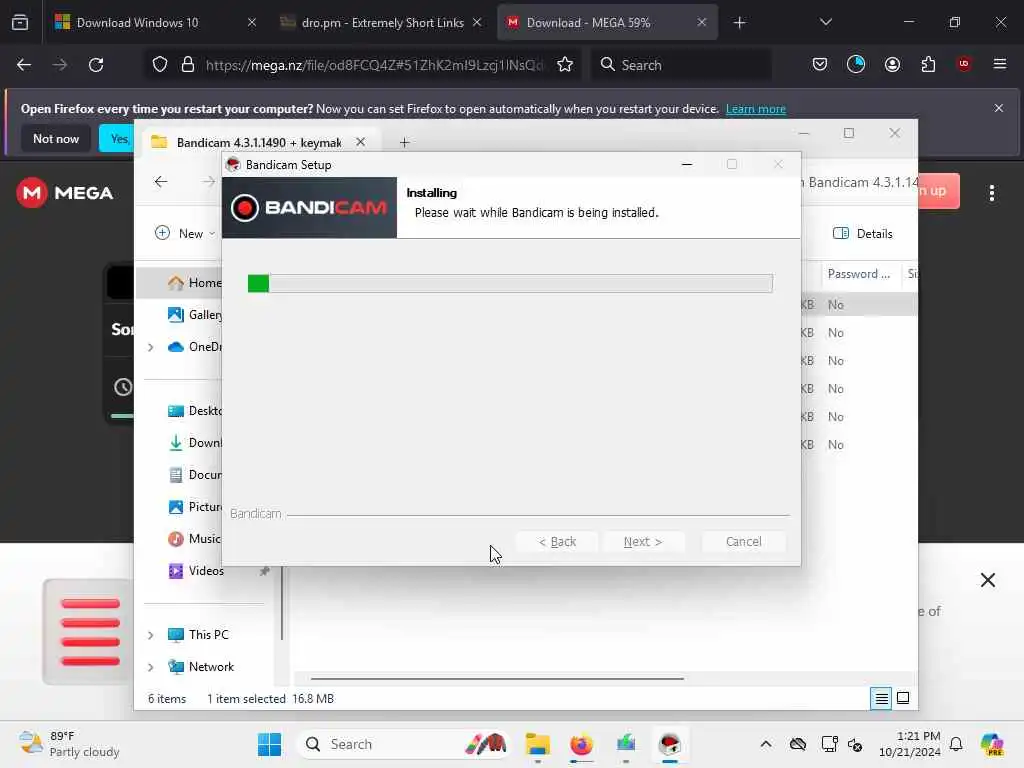This screenshot has height=768, width=1024.
Task: Open the Firefox View icon
Action: pyautogui.click(x=20, y=23)
